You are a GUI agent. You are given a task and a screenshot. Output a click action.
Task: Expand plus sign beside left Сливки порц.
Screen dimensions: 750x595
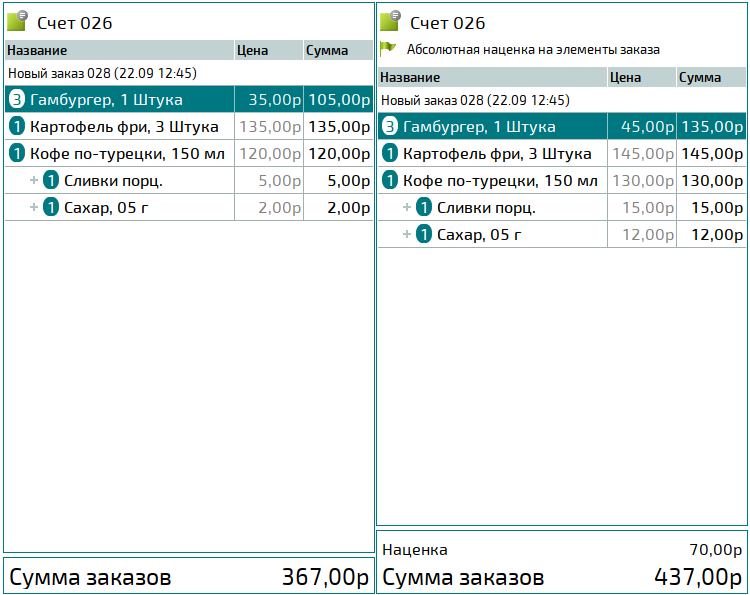[33, 180]
